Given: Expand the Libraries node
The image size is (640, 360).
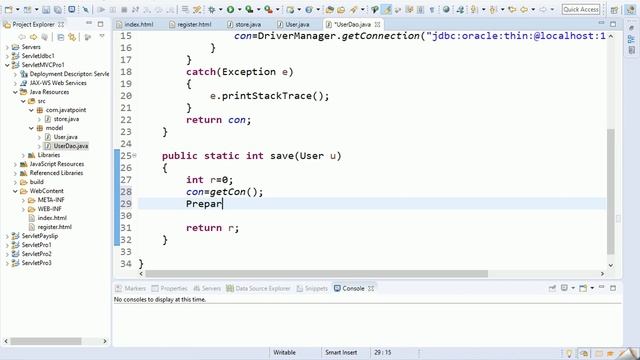Looking at the screenshot, I should click(23, 155).
